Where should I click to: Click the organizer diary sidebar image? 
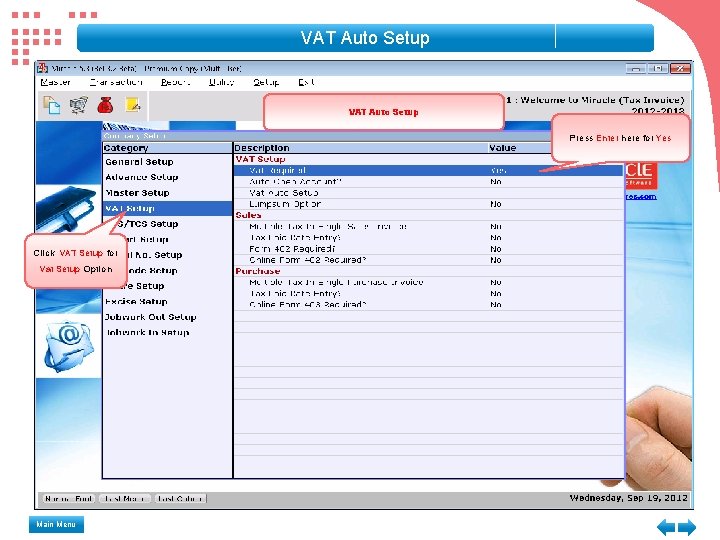tap(66, 208)
